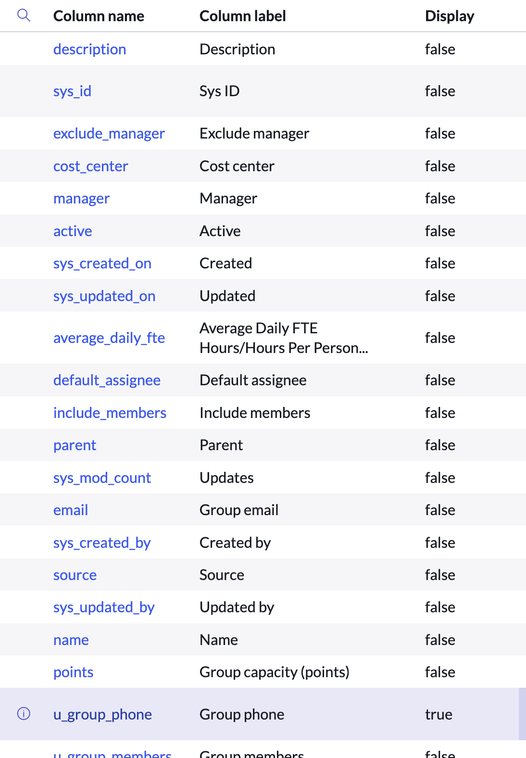
Task: Open the u_group_phone link
Action: [102, 714]
